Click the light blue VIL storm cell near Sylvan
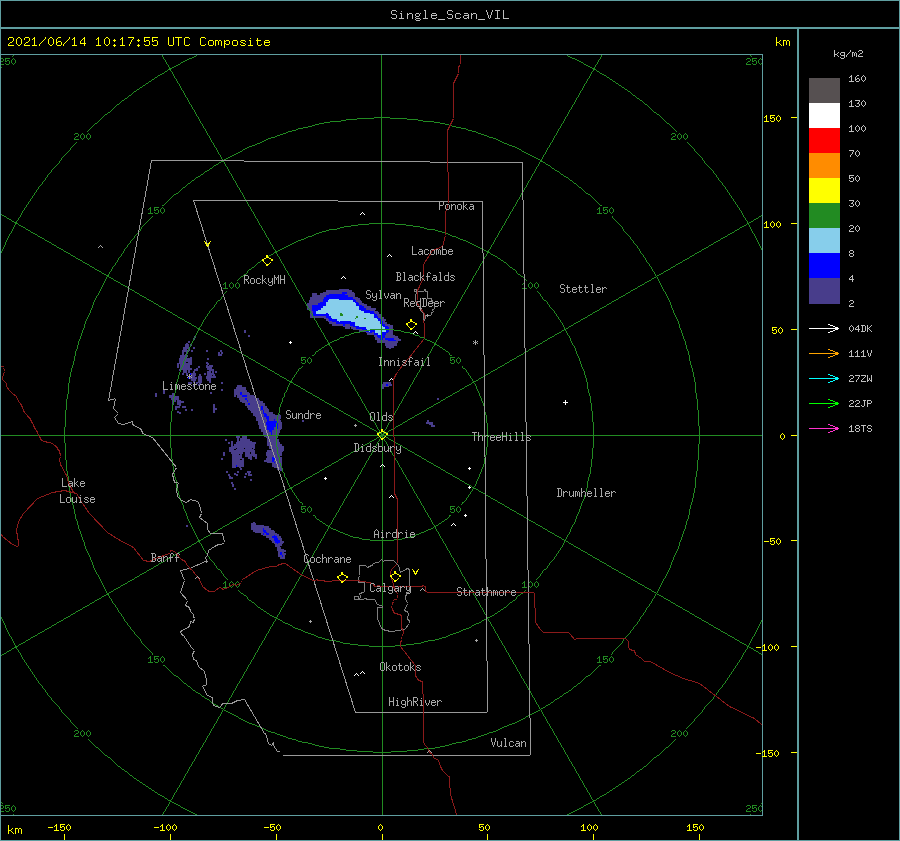Screen dimensions: 900x841 pos(347,315)
